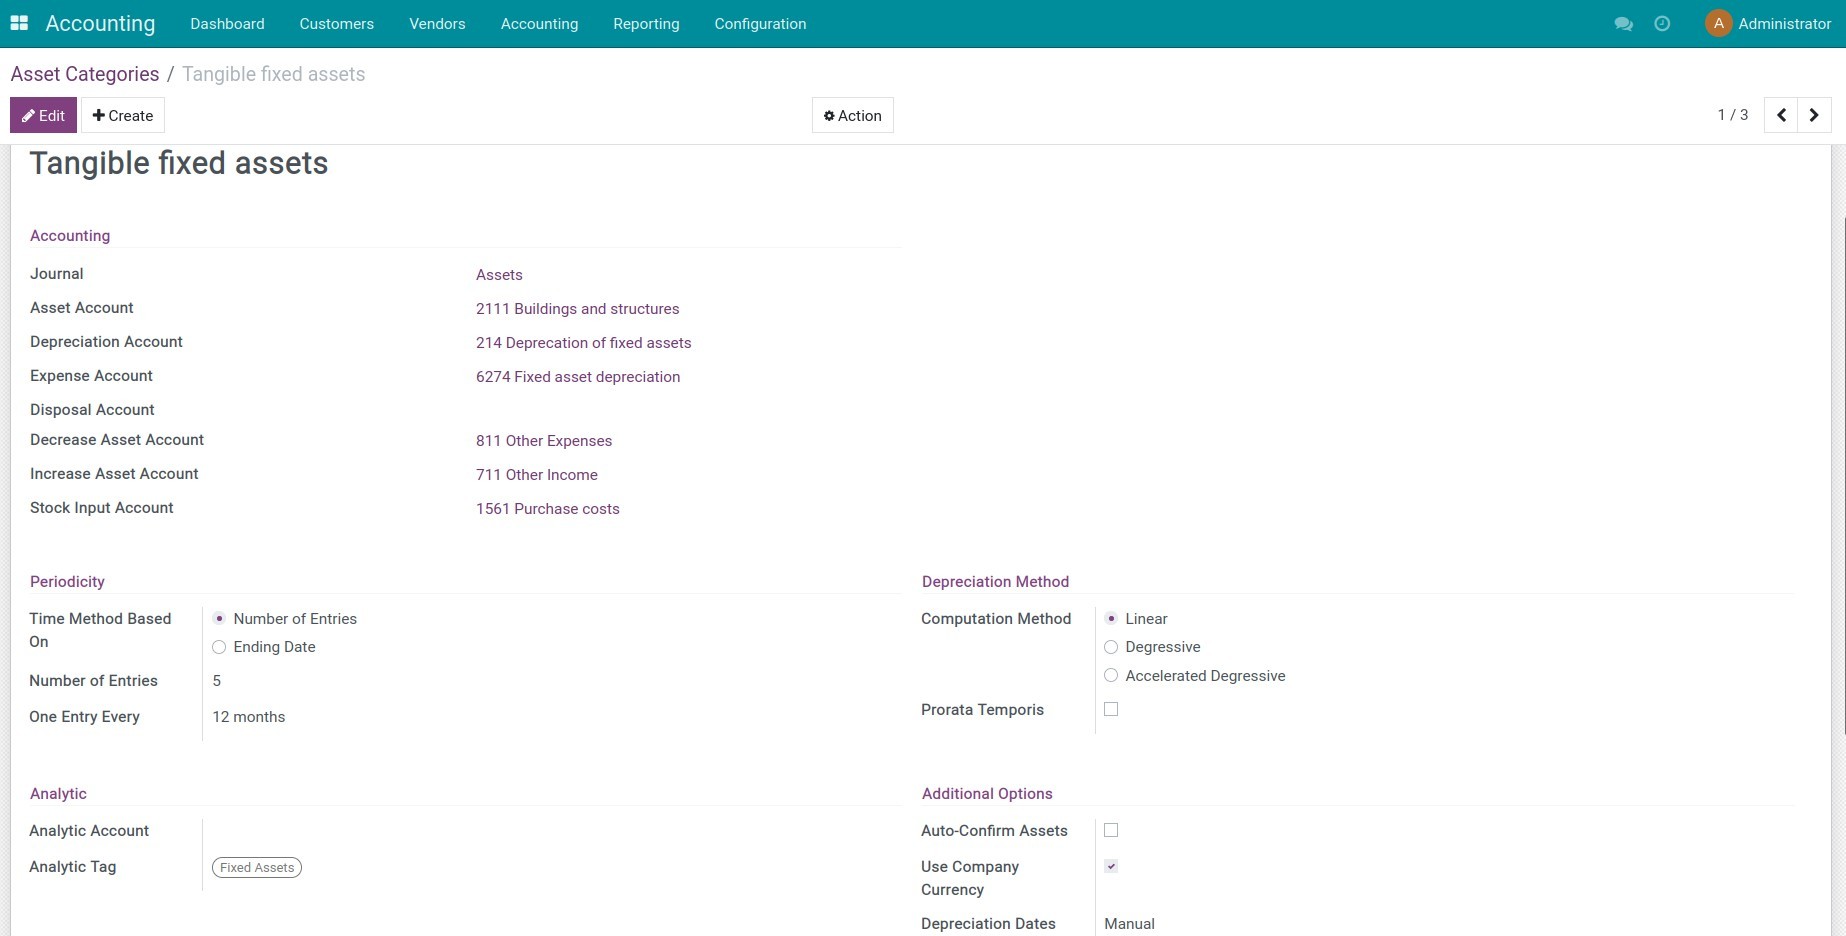Enable the Prorata Temporis checkbox
Viewport: 1846px width, 936px height.
(1110, 709)
